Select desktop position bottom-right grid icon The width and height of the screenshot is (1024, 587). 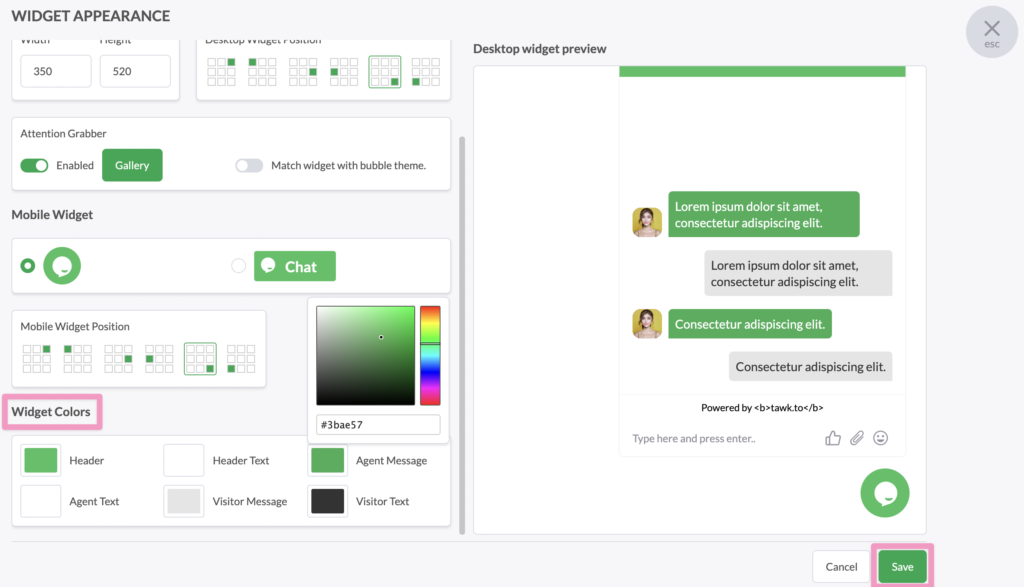[x=385, y=72]
